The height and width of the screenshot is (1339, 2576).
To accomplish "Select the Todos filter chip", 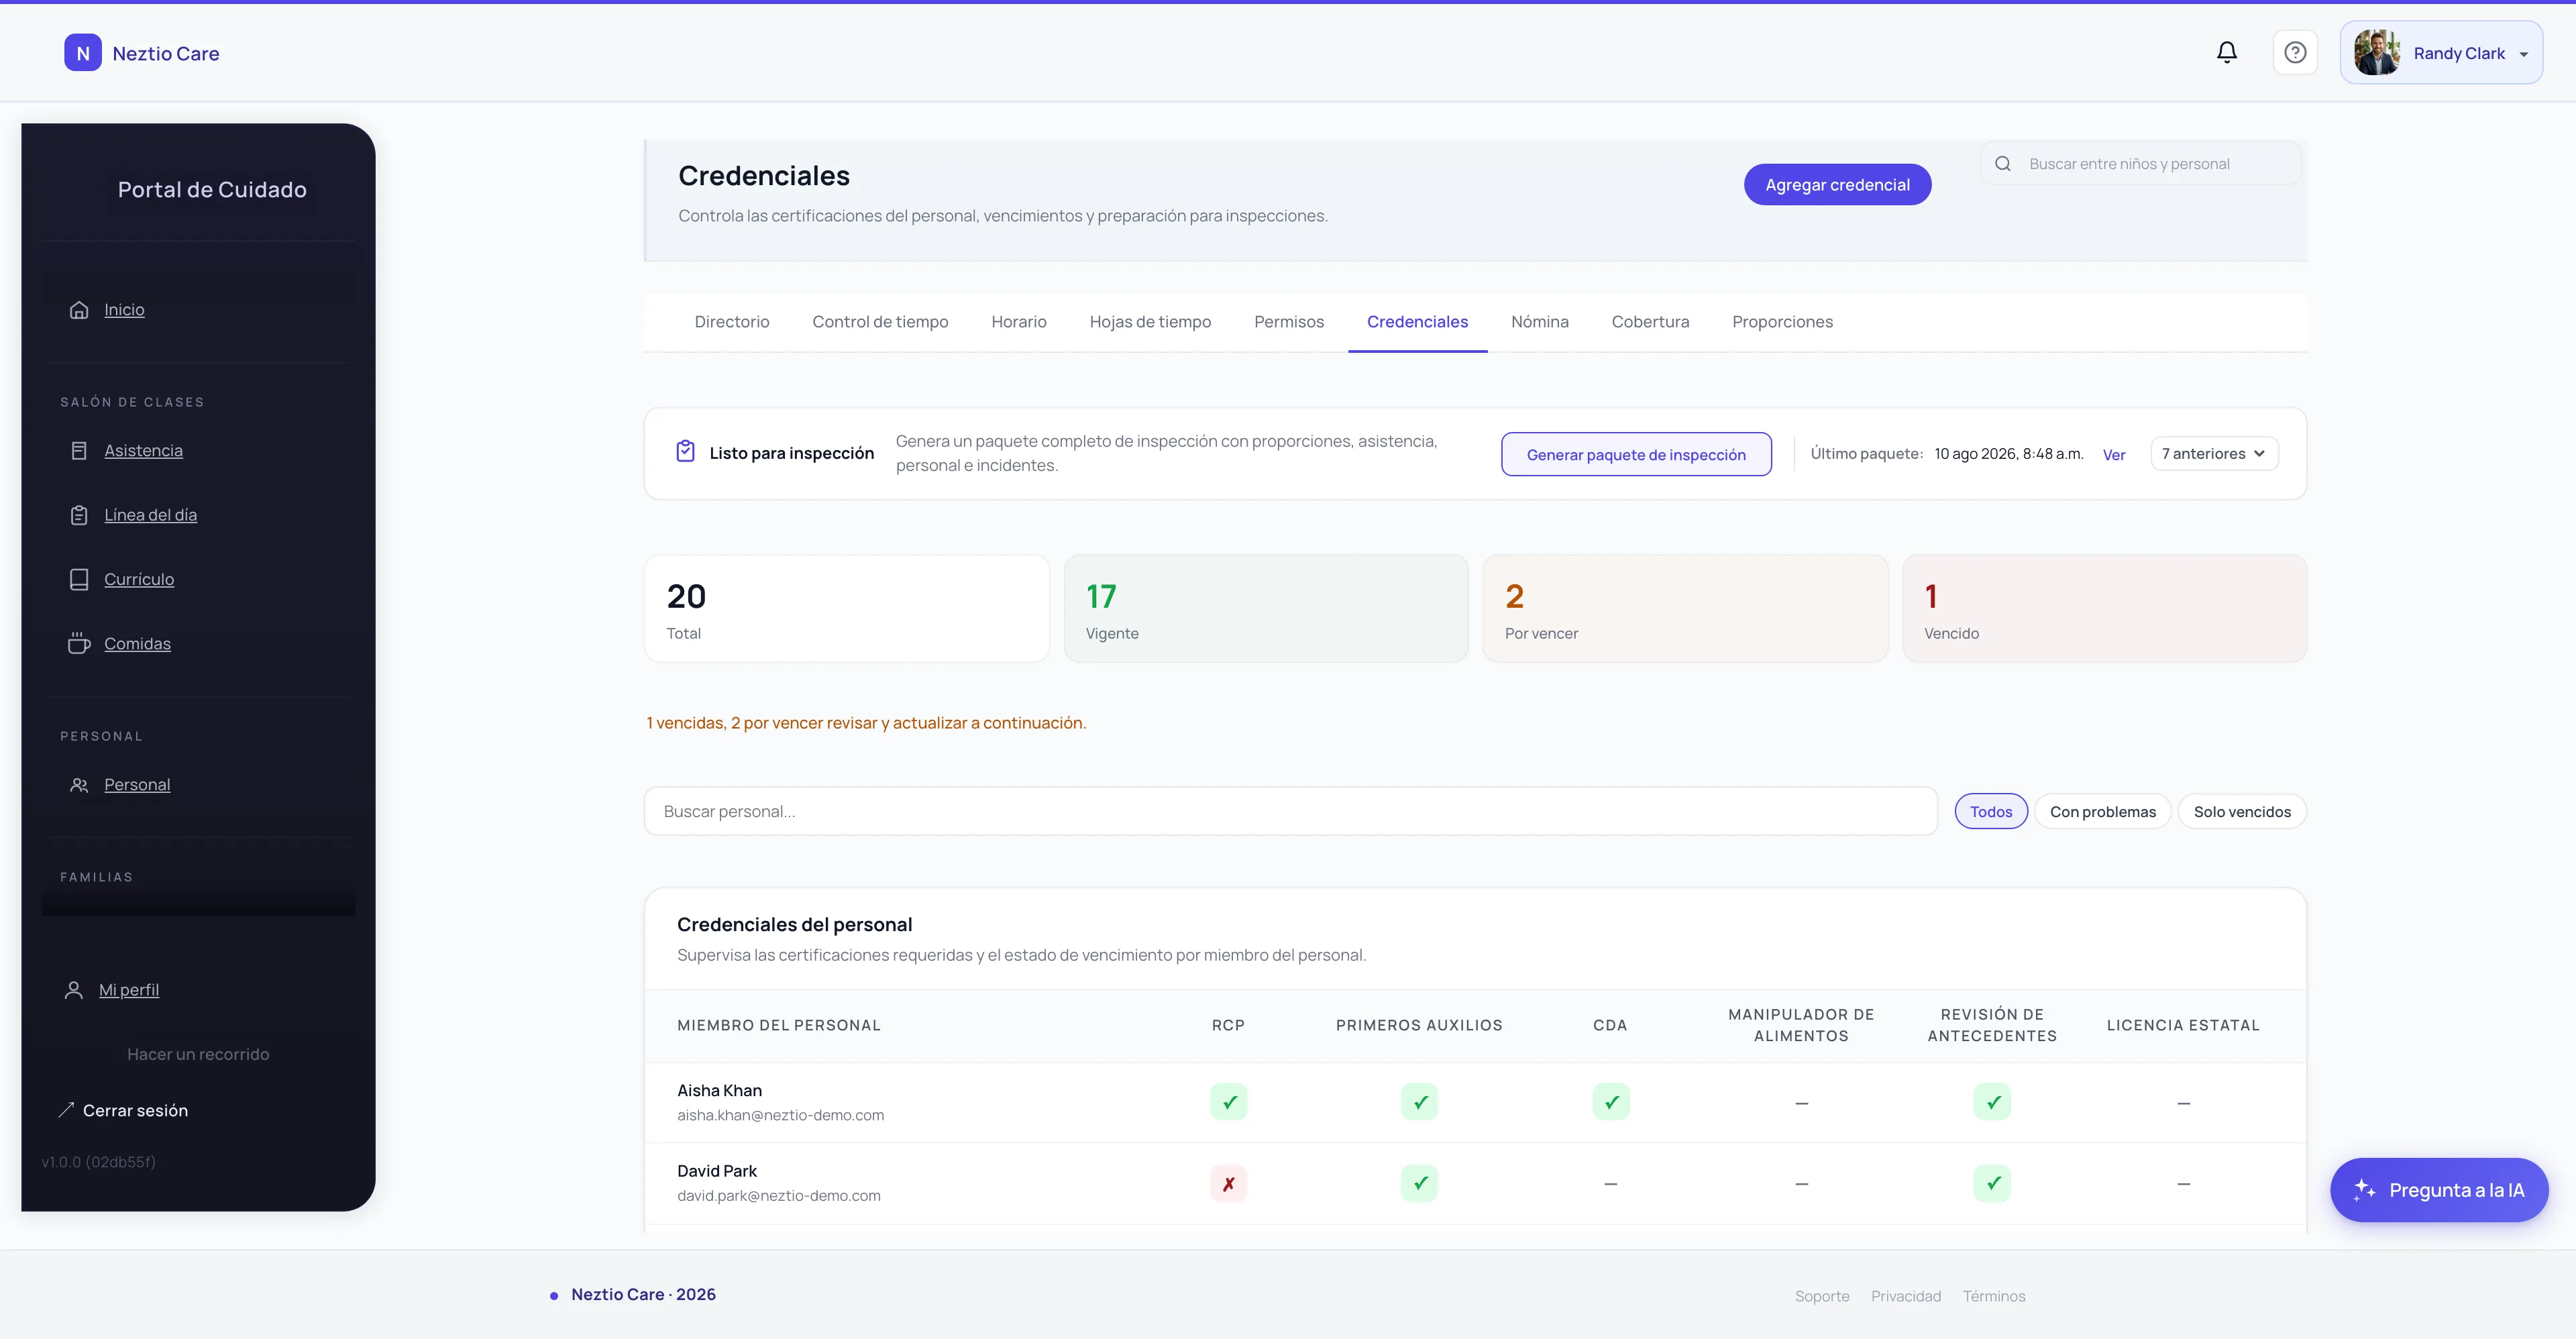I will click(x=1990, y=811).
